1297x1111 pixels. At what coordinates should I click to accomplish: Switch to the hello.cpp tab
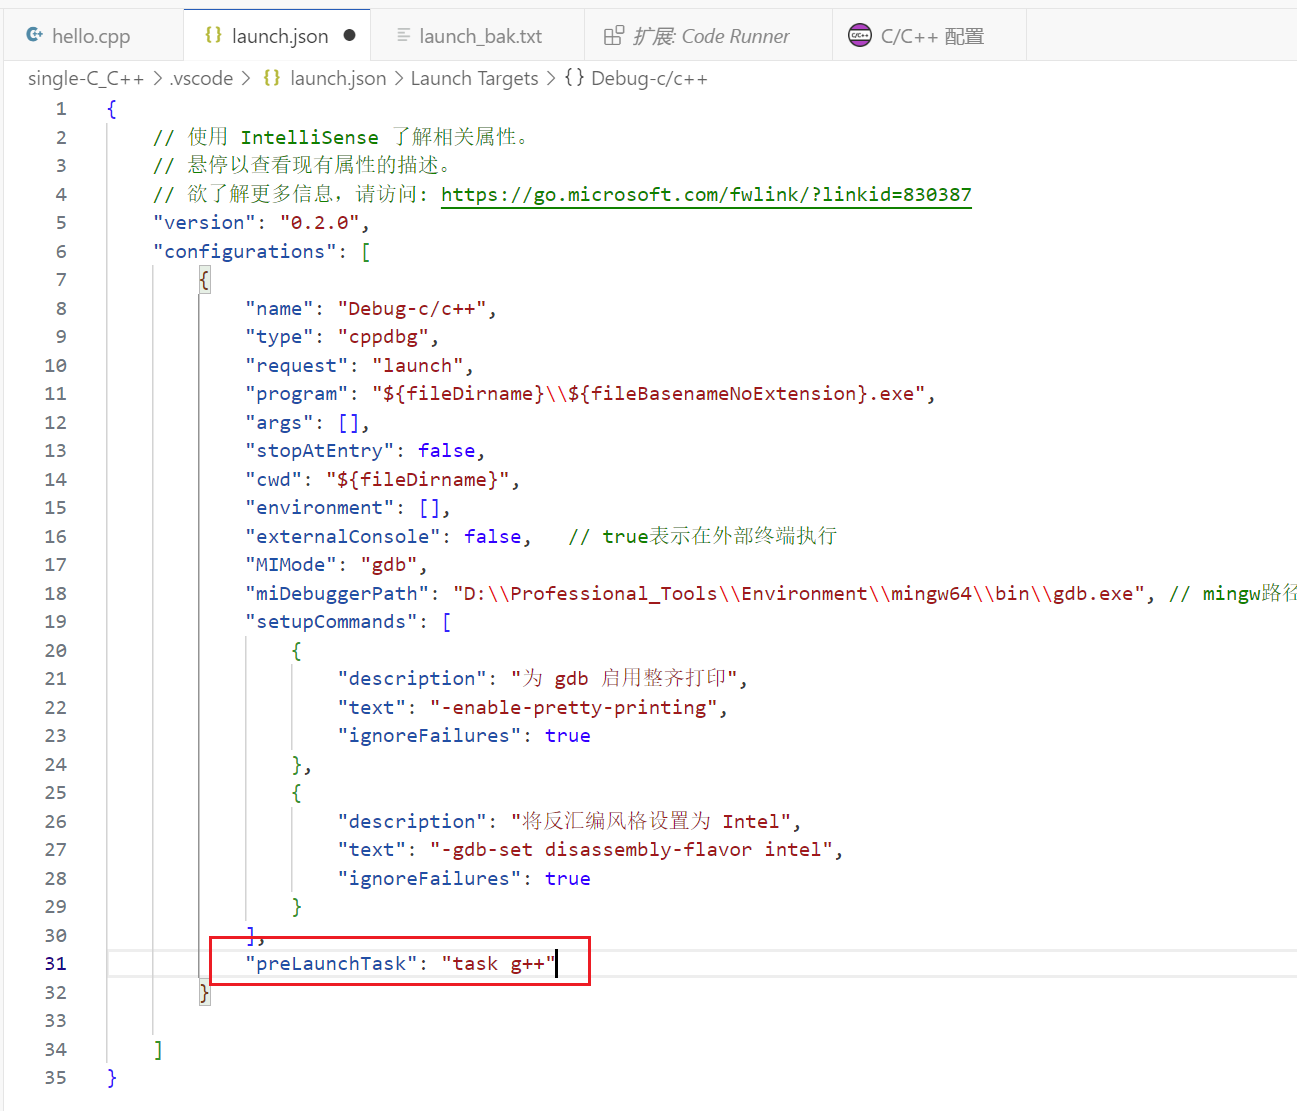tap(91, 36)
